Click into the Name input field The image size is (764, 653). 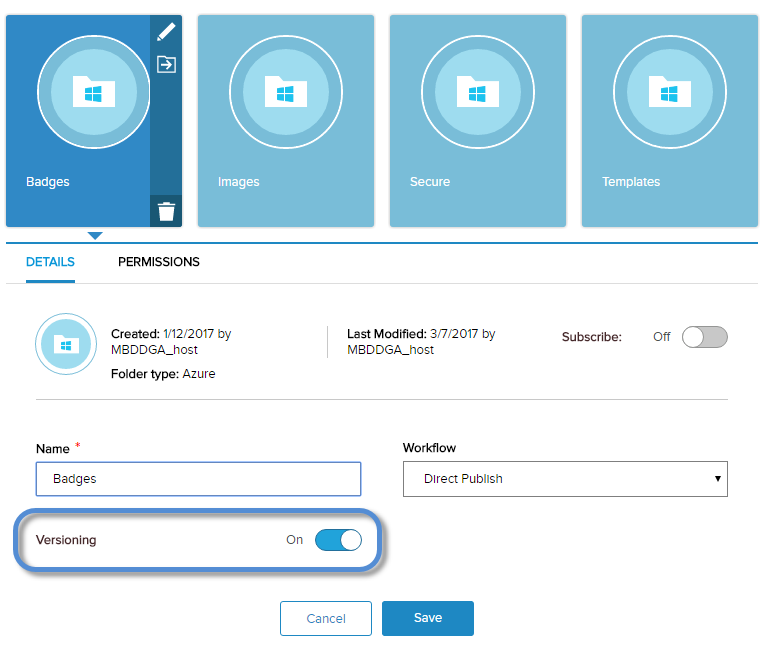[198, 479]
